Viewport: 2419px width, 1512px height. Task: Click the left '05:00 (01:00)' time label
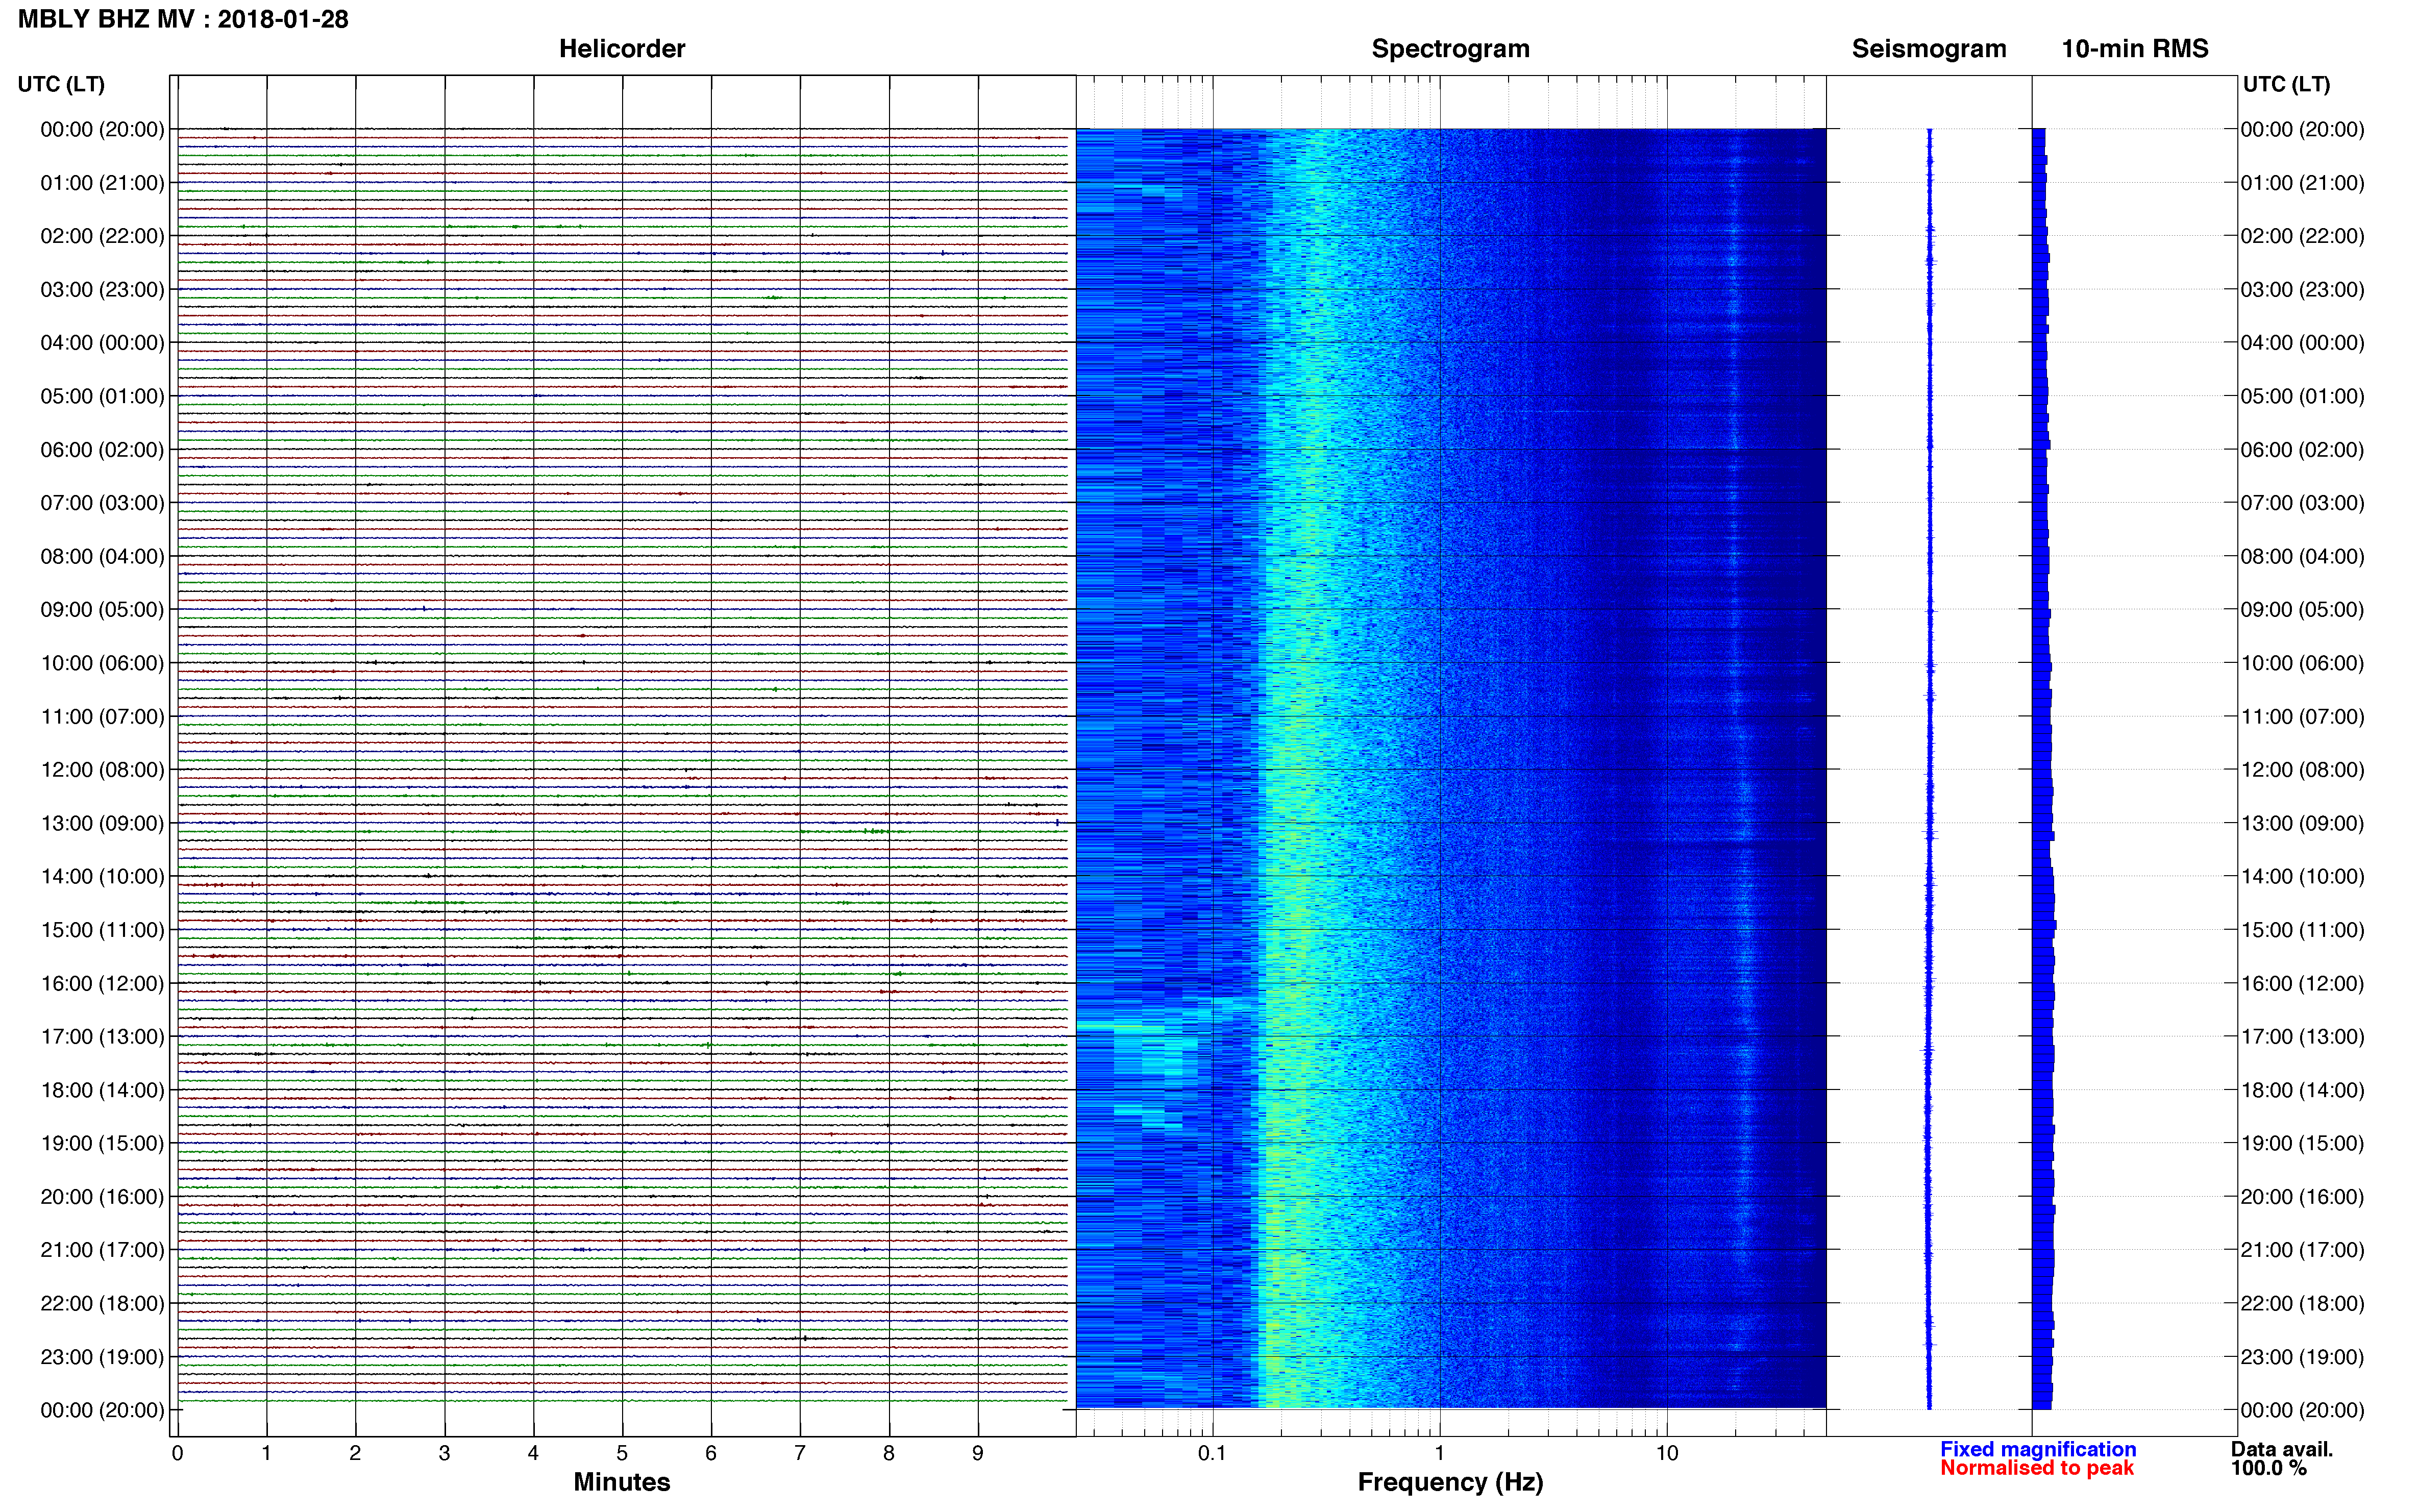coord(102,396)
